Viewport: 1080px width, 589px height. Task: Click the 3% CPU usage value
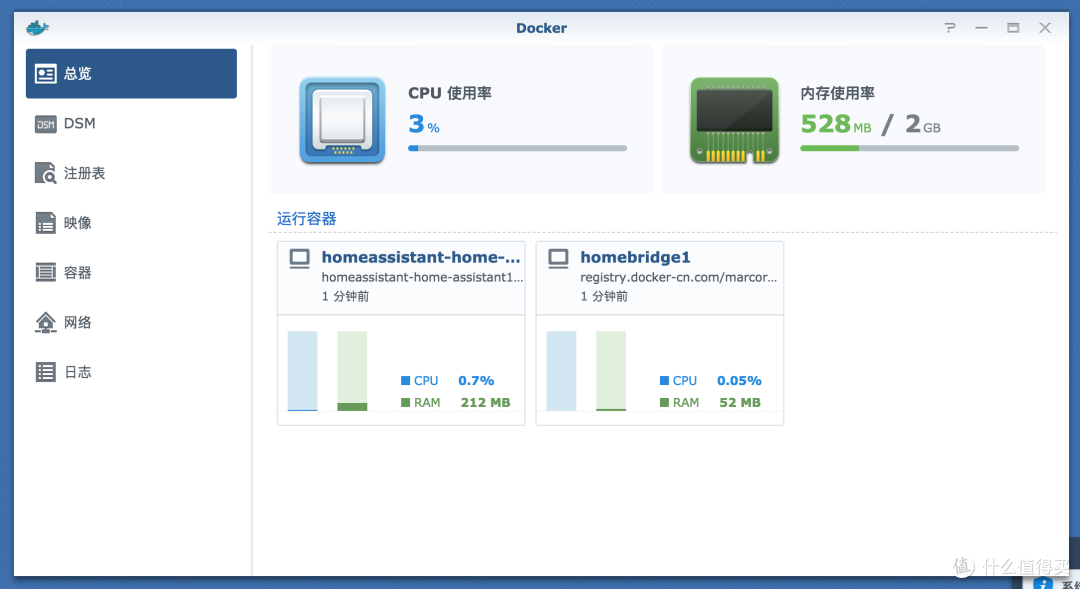[x=424, y=125]
